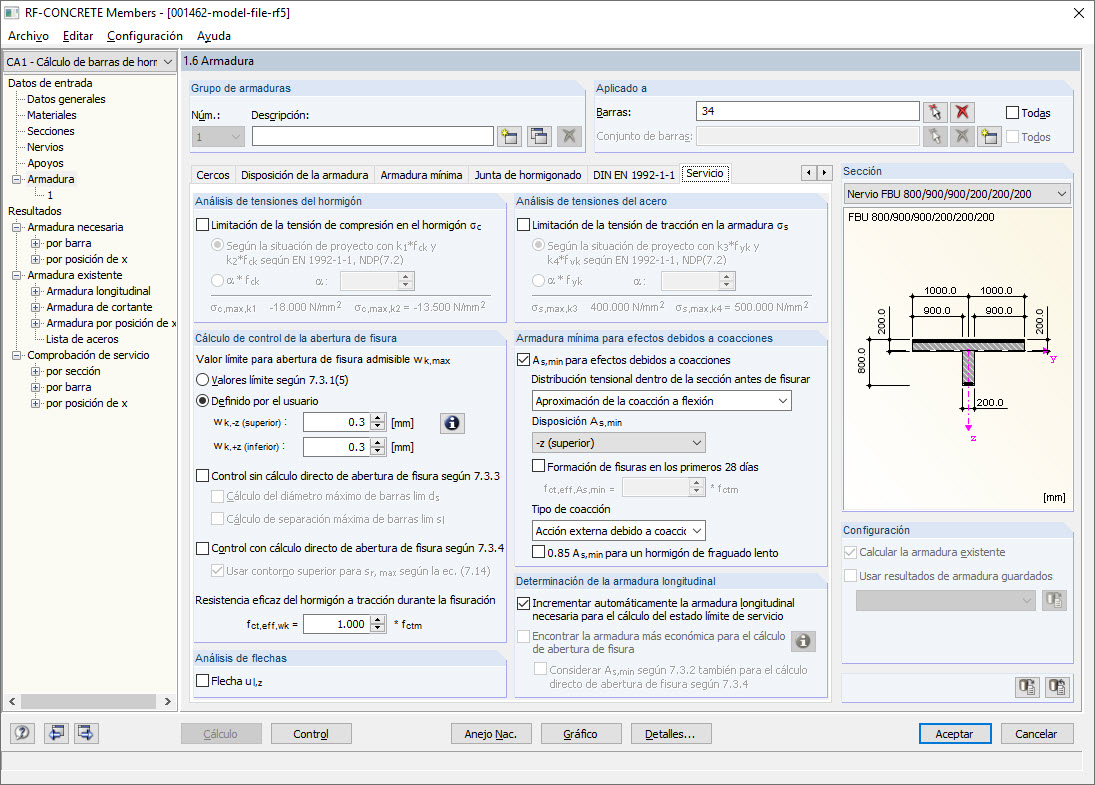Click the Gráfico button
The width and height of the screenshot is (1095, 785).
(580, 734)
